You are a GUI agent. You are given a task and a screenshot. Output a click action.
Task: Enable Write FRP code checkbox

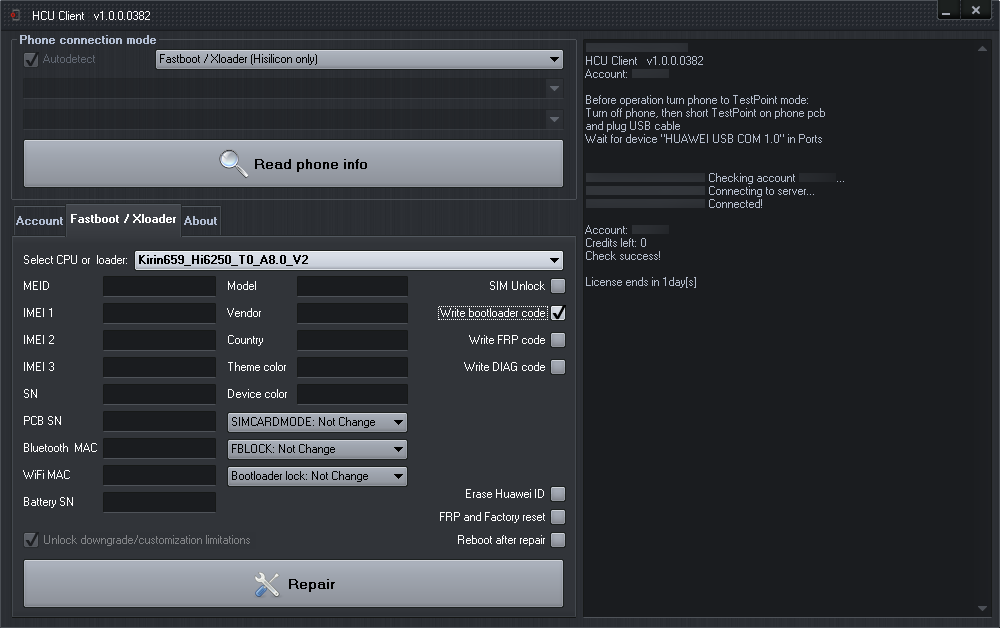pyautogui.click(x=558, y=340)
